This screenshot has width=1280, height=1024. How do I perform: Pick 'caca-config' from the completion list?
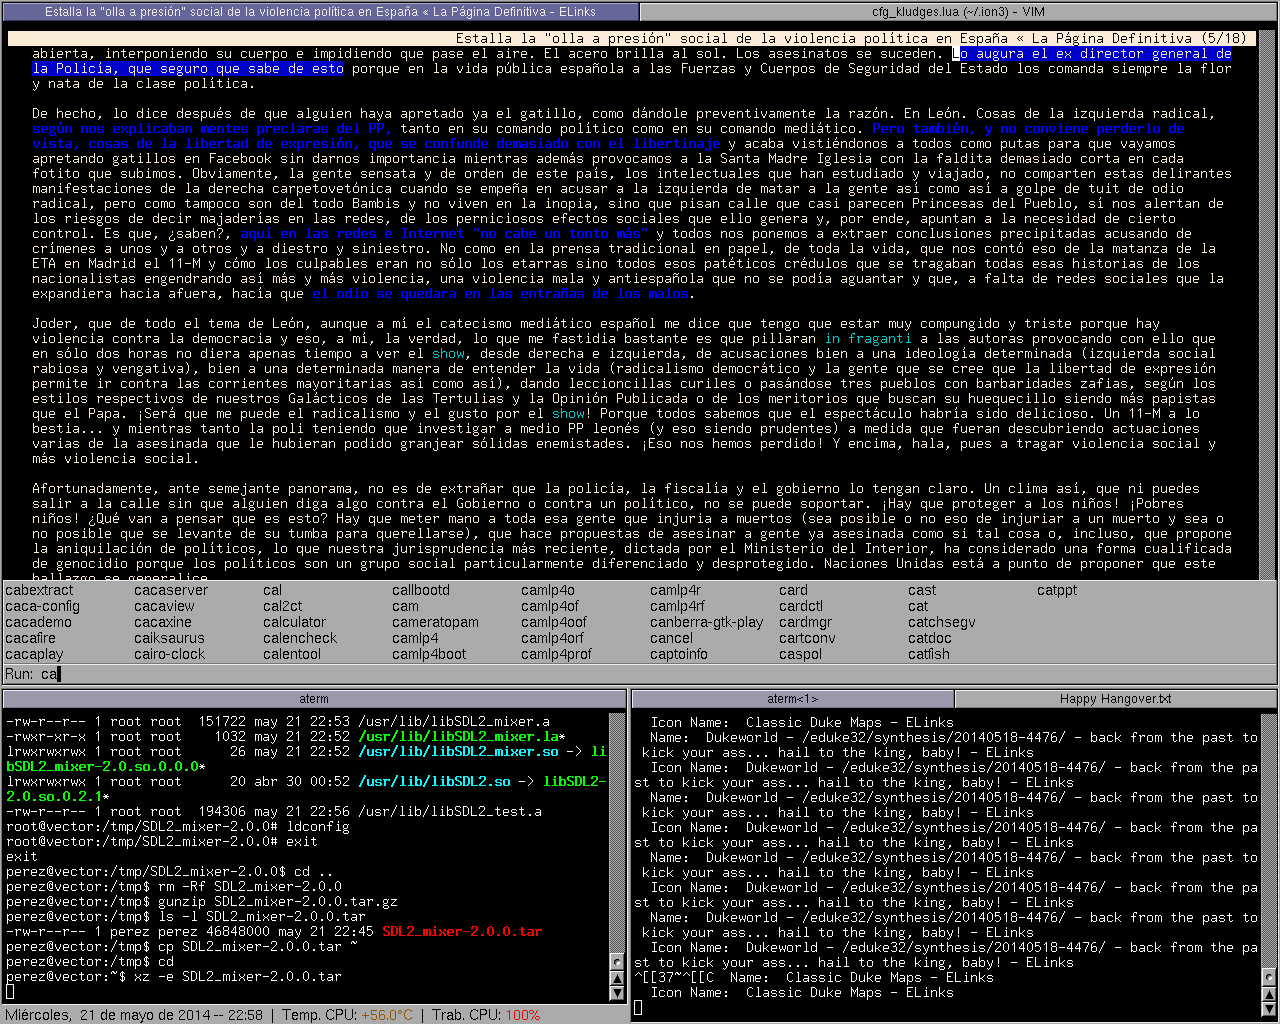point(42,606)
